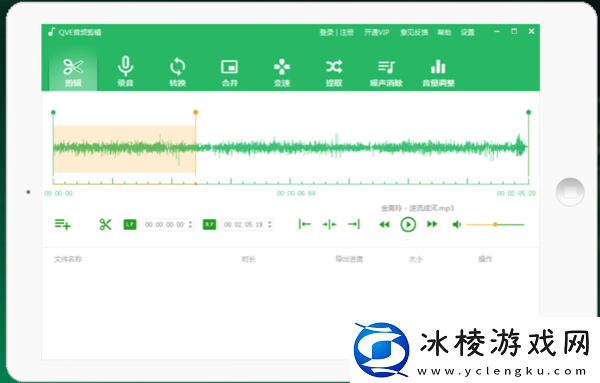Set right point with RP button
600x383 pixels.
coord(209,224)
